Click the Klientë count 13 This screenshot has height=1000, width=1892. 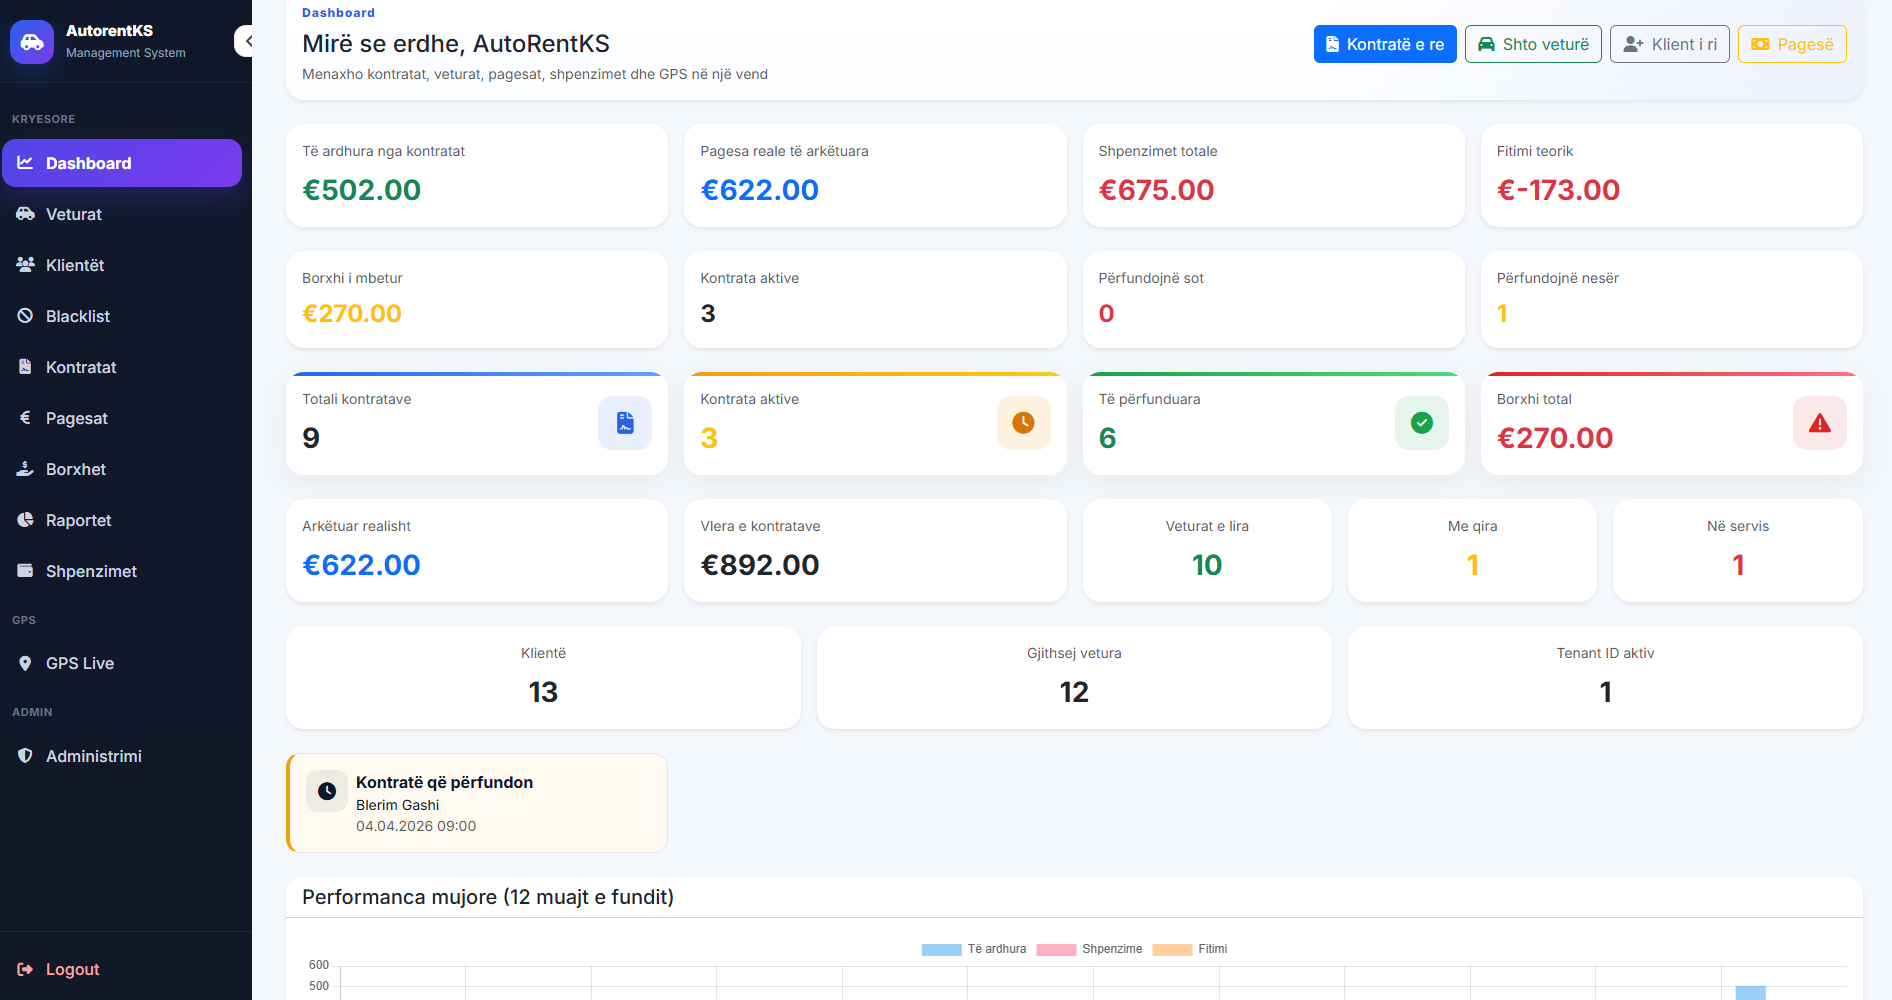pos(543,692)
